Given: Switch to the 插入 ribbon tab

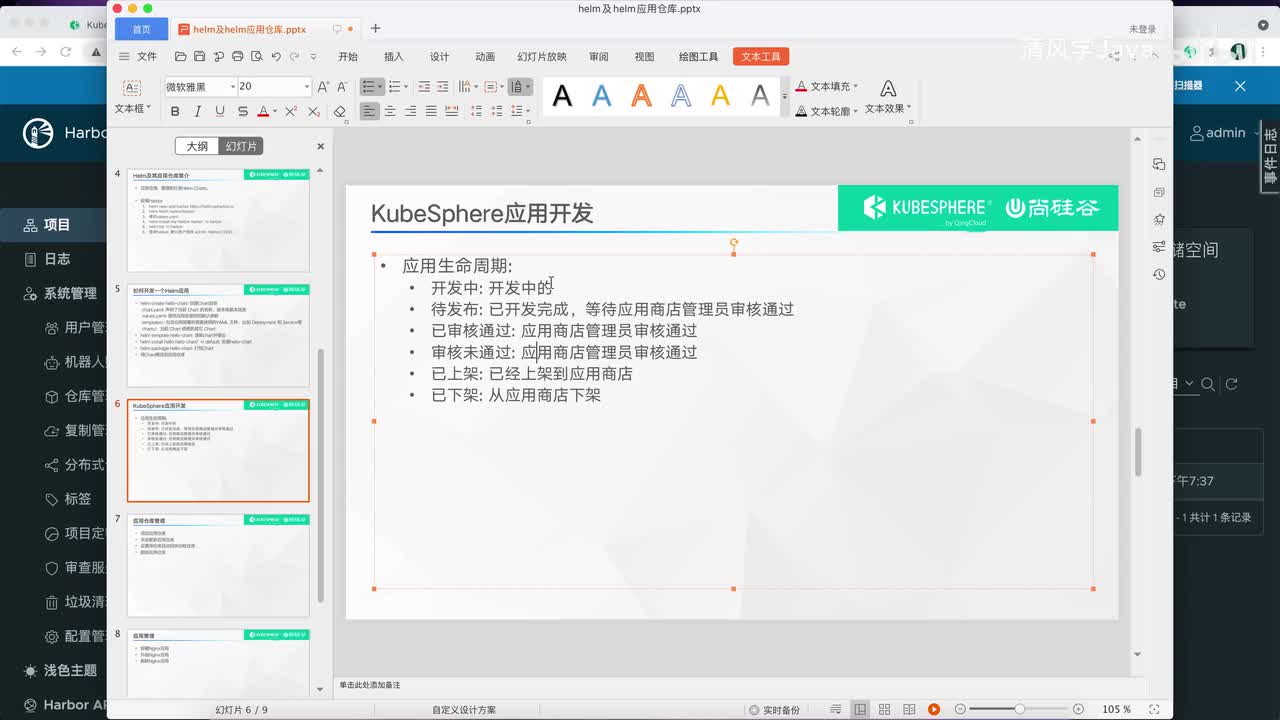Looking at the screenshot, I should 394,57.
